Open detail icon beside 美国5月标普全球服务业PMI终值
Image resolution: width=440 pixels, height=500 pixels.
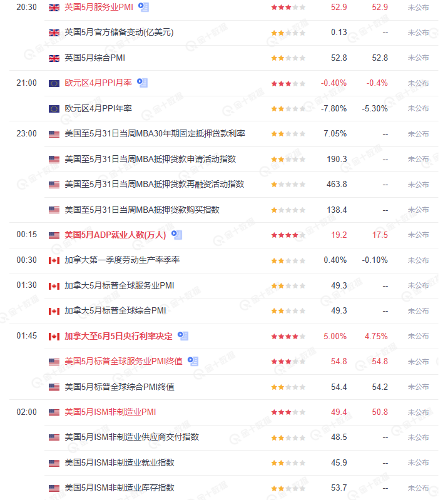pyautogui.click(x=193, y=361)
